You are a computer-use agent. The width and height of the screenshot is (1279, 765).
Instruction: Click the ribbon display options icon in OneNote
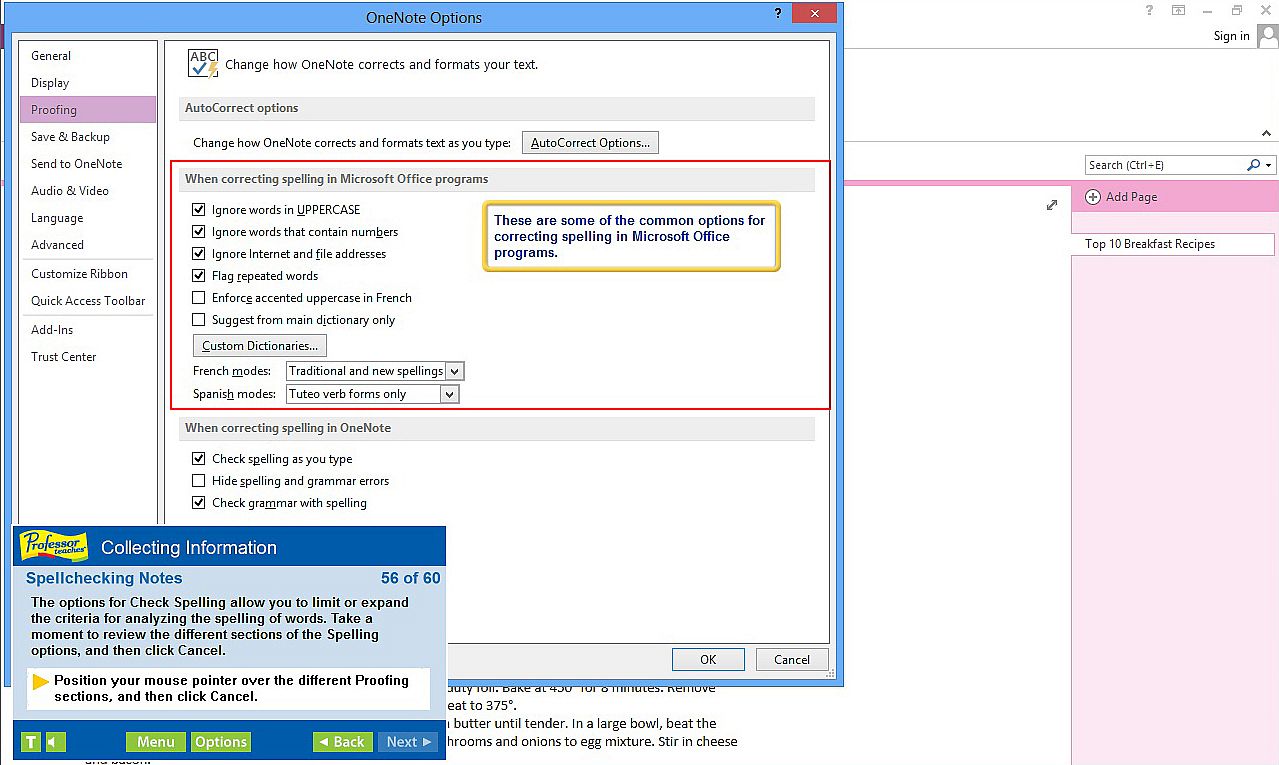[1179, 10]
